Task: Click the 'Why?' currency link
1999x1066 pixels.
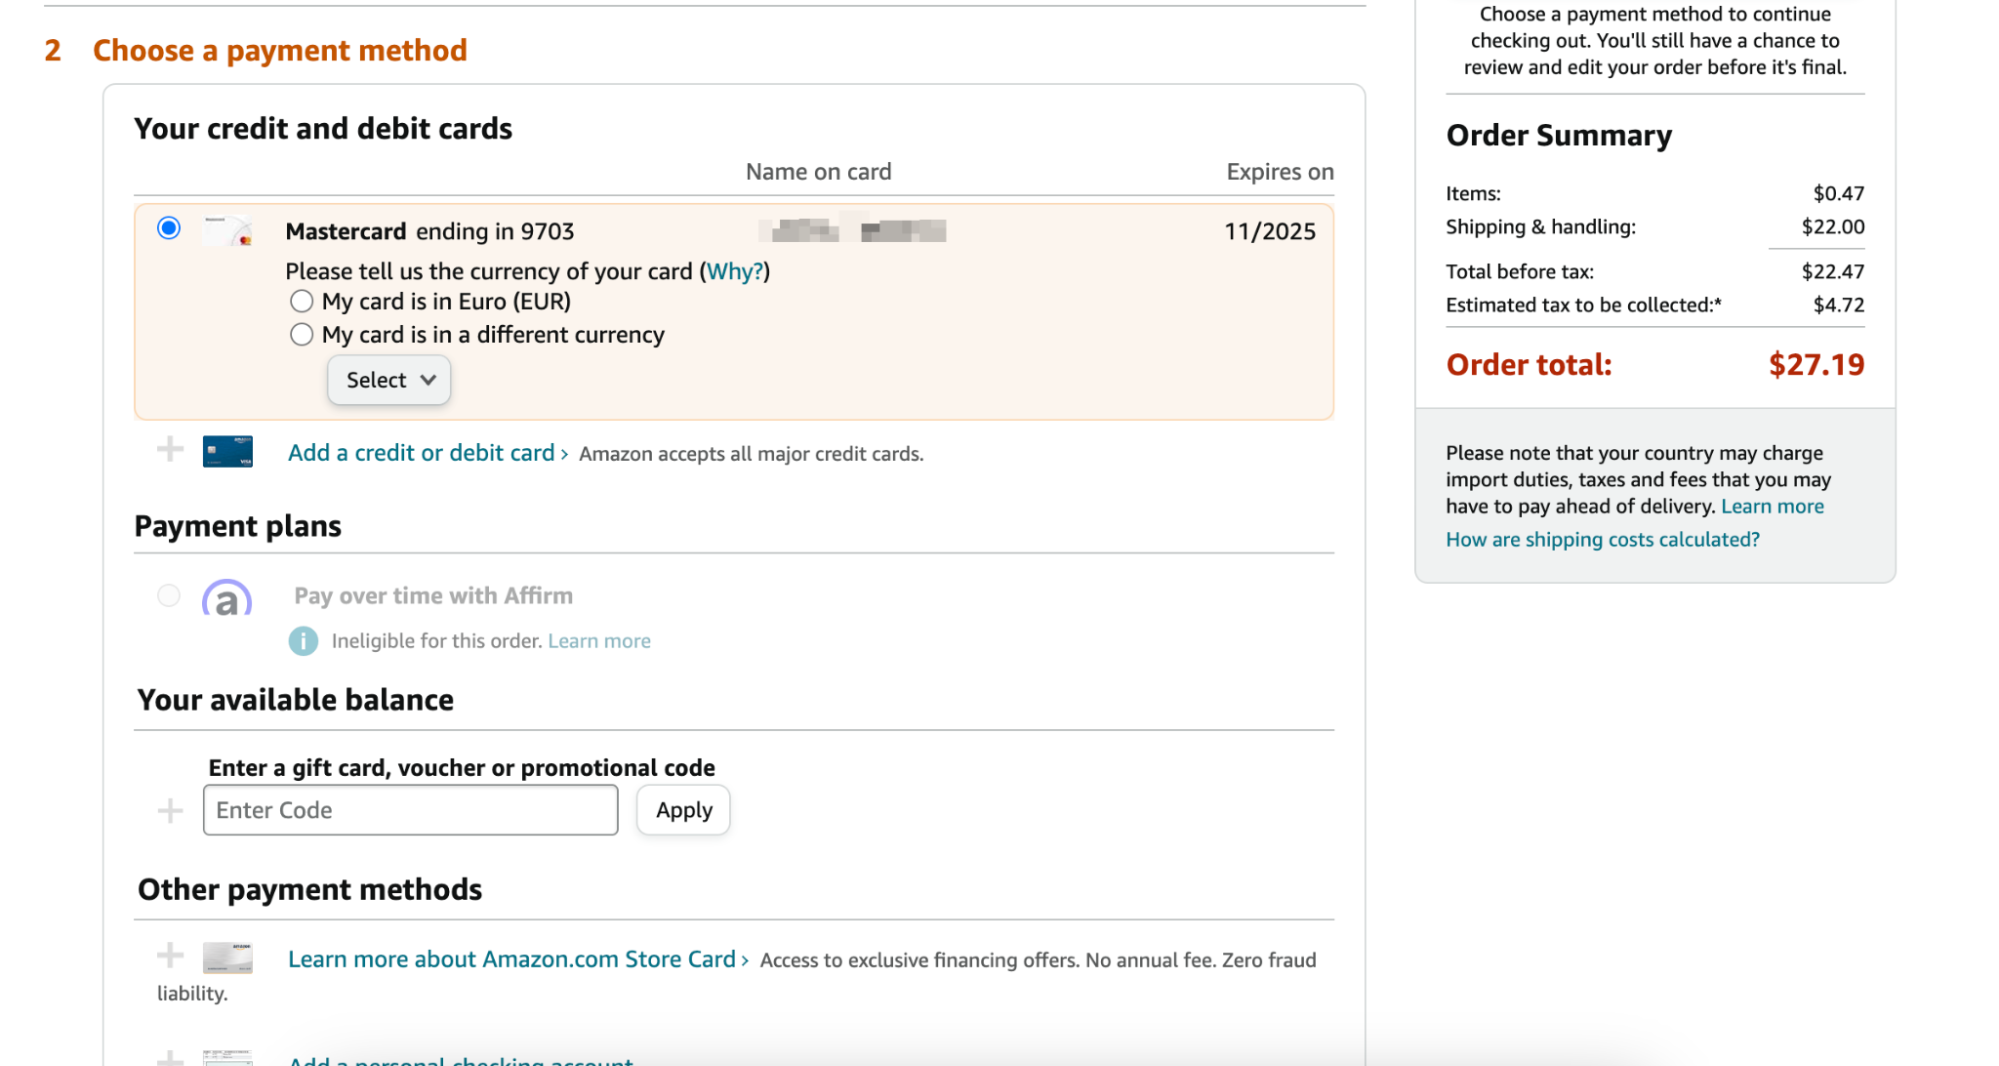Action: tap(734, 271)
